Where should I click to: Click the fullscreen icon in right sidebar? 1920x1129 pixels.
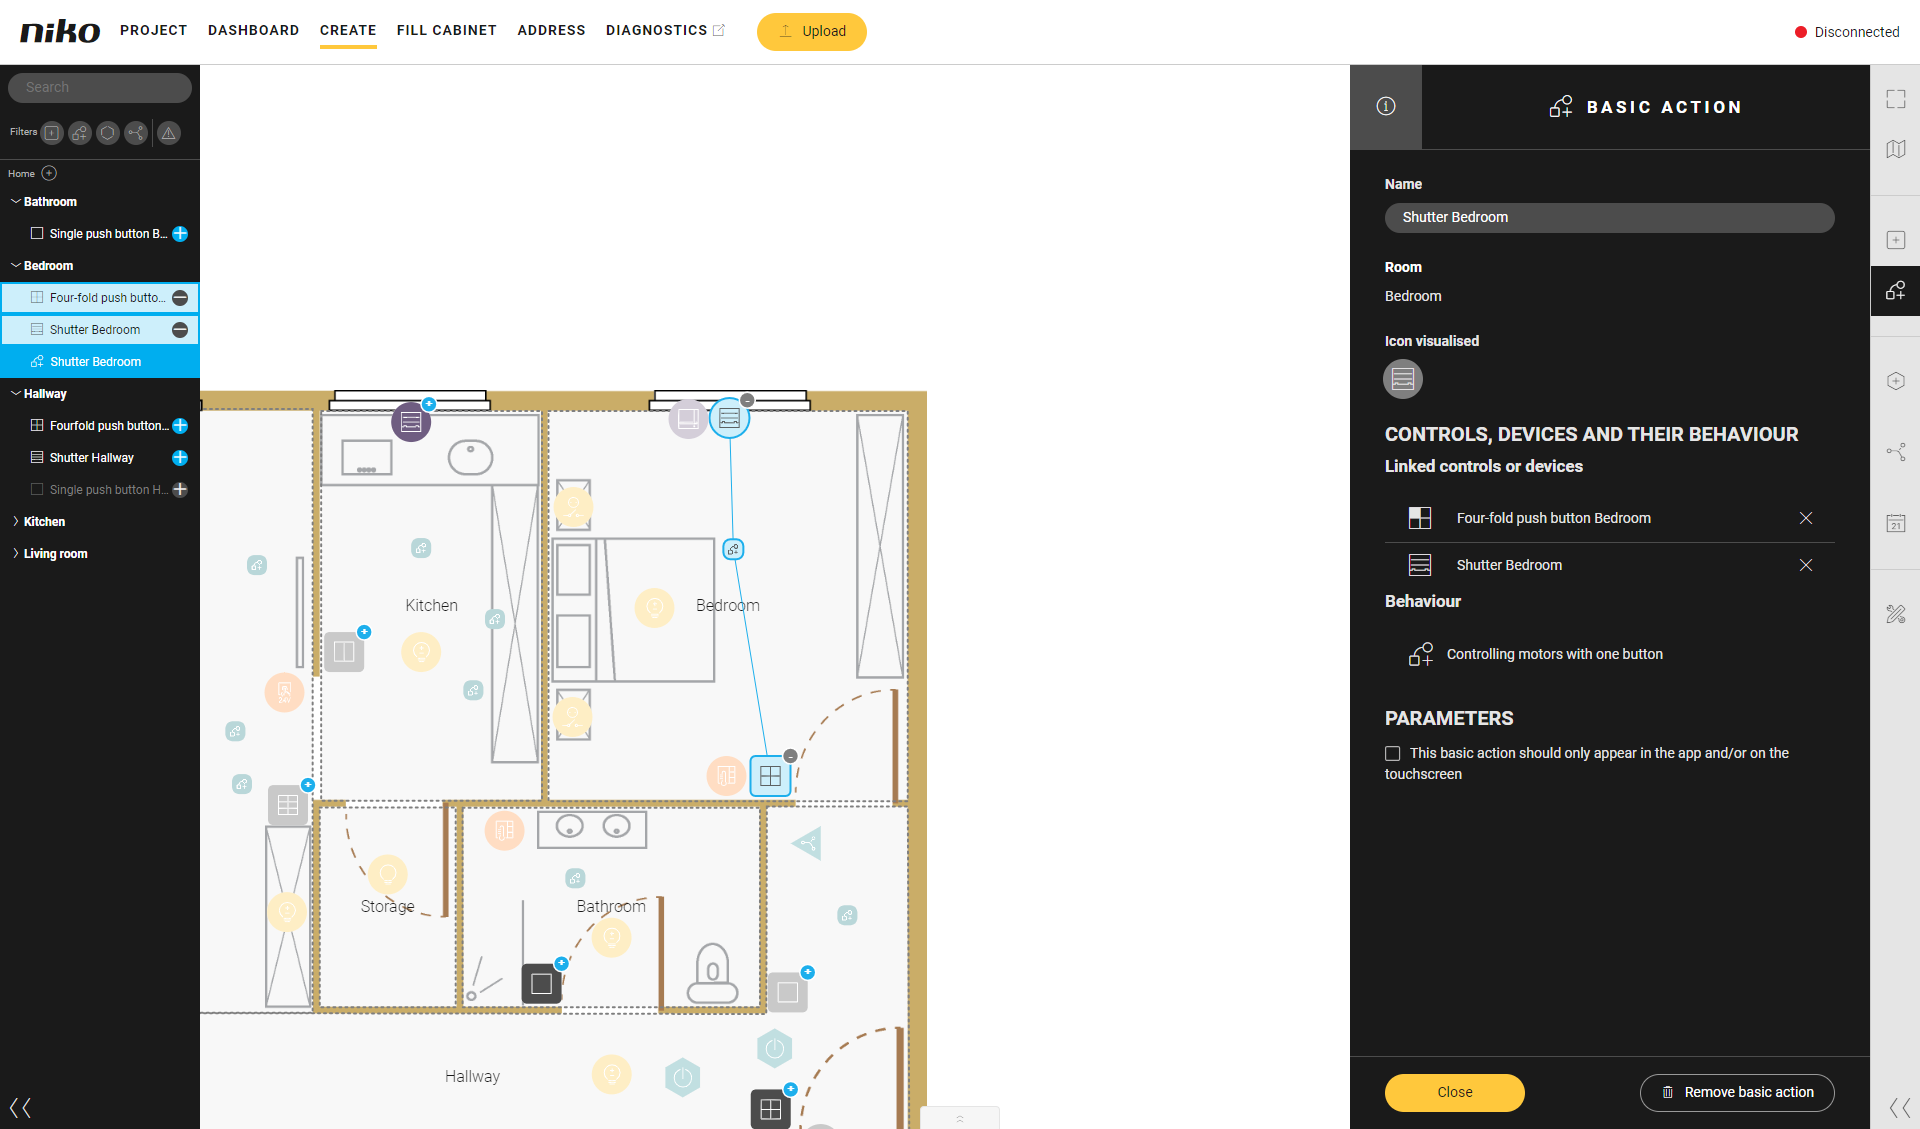[1895, 99]
